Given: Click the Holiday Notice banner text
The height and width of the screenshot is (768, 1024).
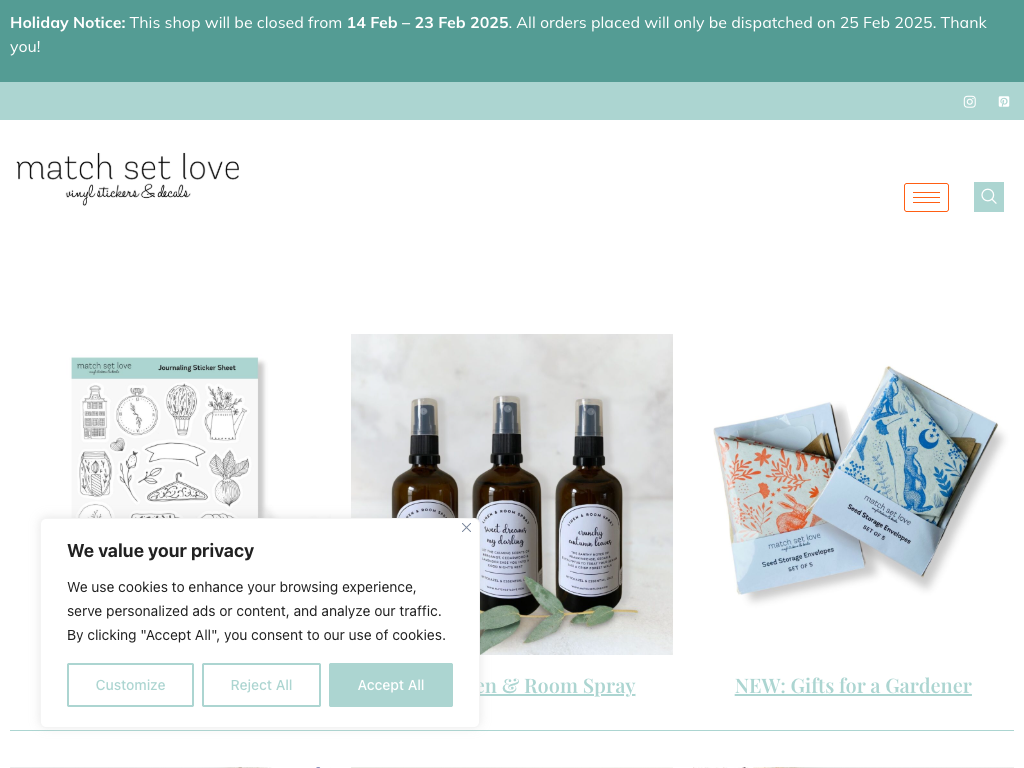Looking at the screenshot, I should (498, 35).
